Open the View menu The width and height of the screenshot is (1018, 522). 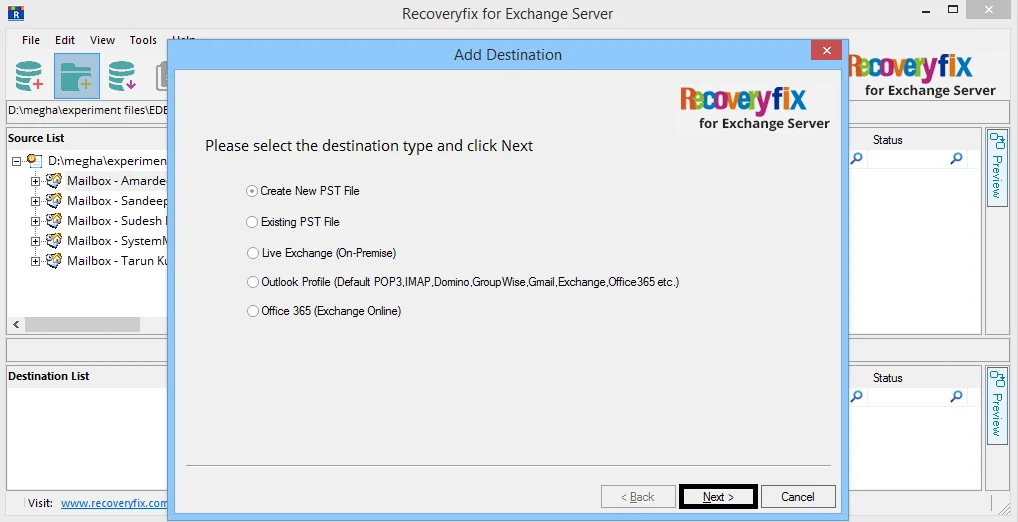(103, 40)
